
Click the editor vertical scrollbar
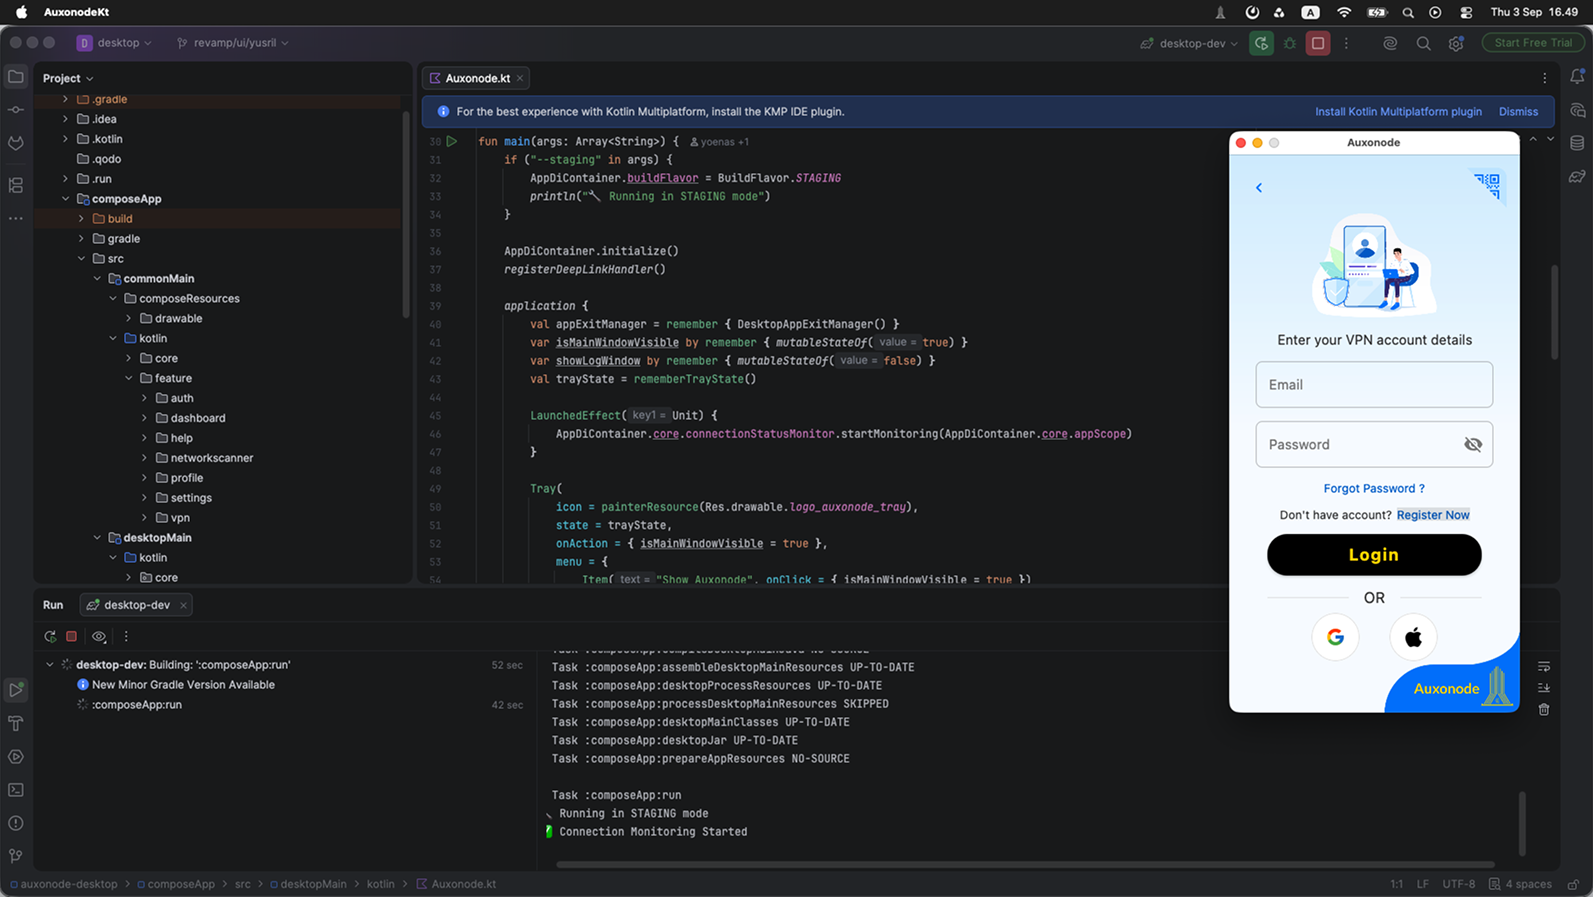coord(1554,311)
